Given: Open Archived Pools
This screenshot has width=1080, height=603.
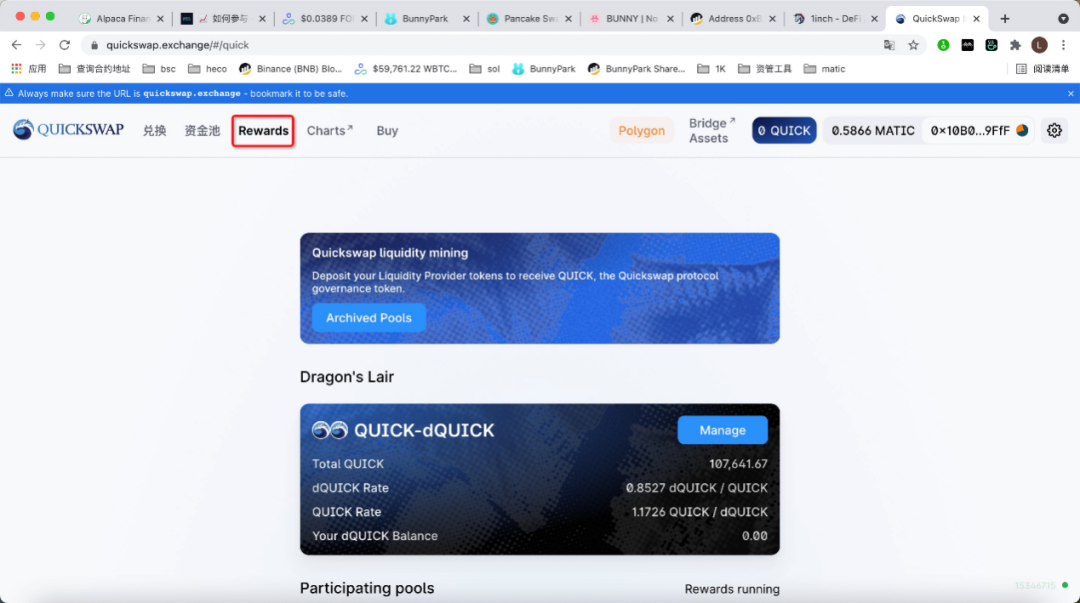Looking at the screenshot, I should pos(368,318).
